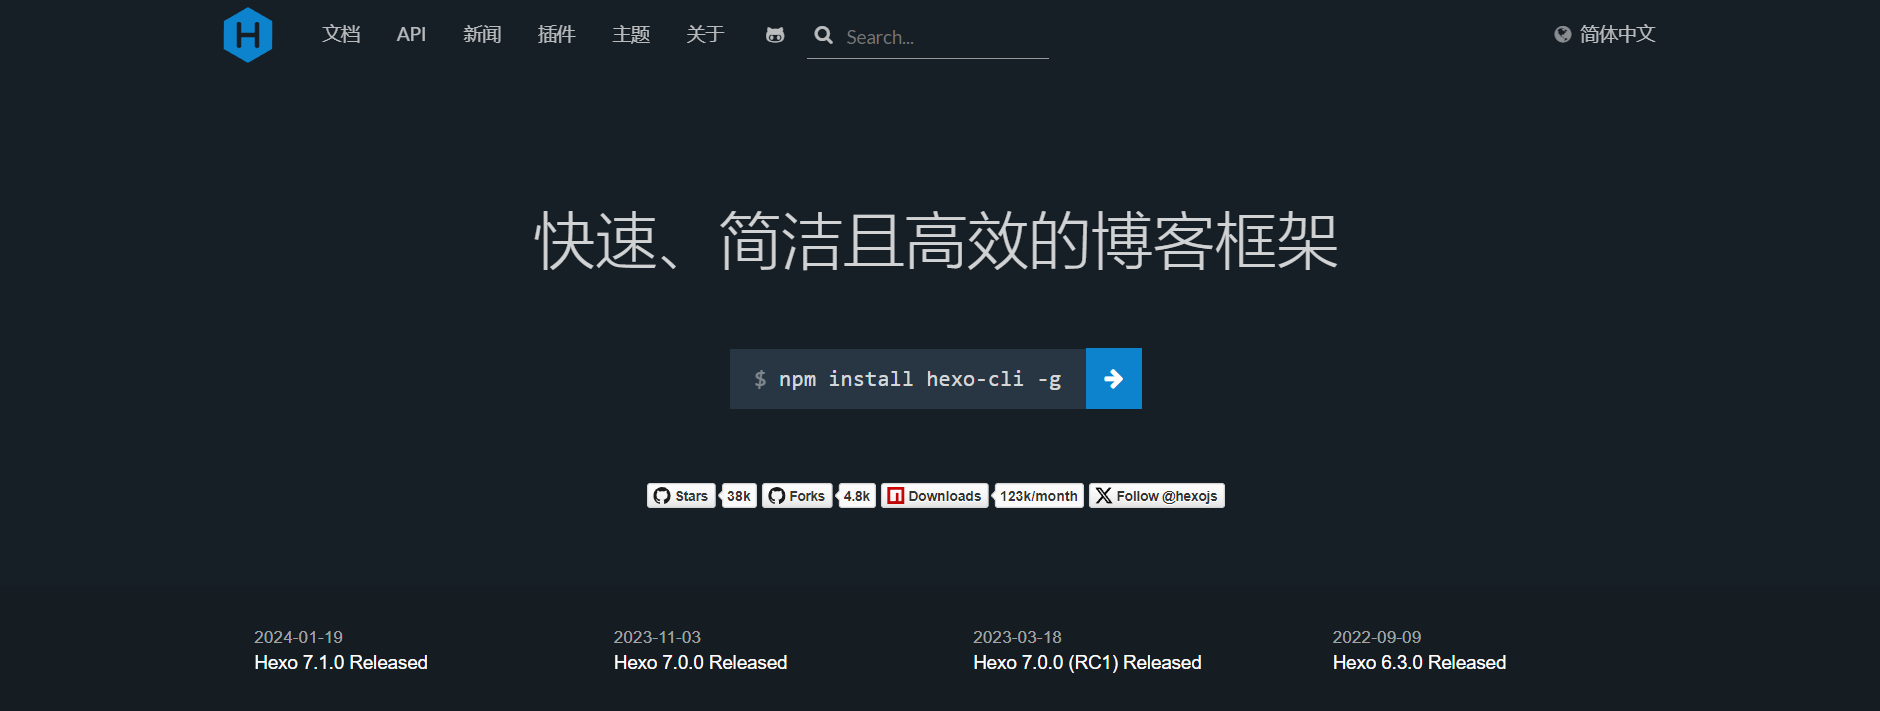The image size is (1880, 711).
Task: Open Hexo 6.3.0 Released news link
Action: tap(1419, 663)
